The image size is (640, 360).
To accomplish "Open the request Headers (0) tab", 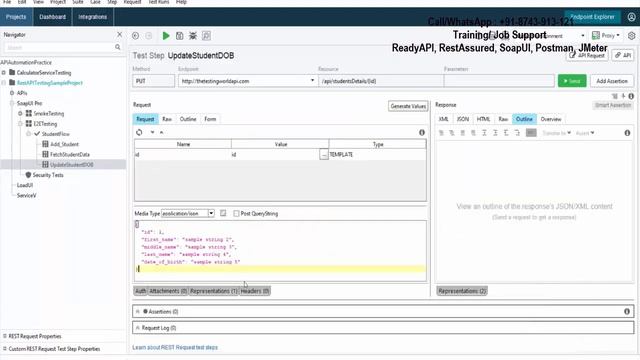I will pos(255,291).
